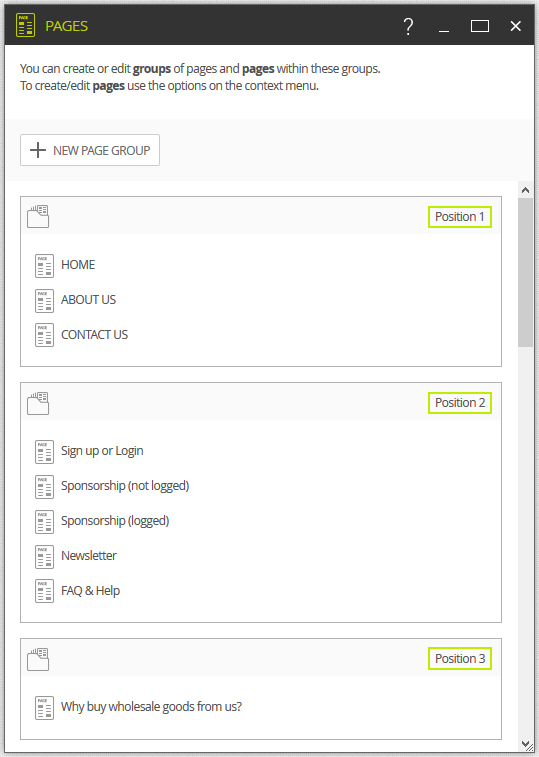Select the Position 3 label

click(x=460, y=659)
